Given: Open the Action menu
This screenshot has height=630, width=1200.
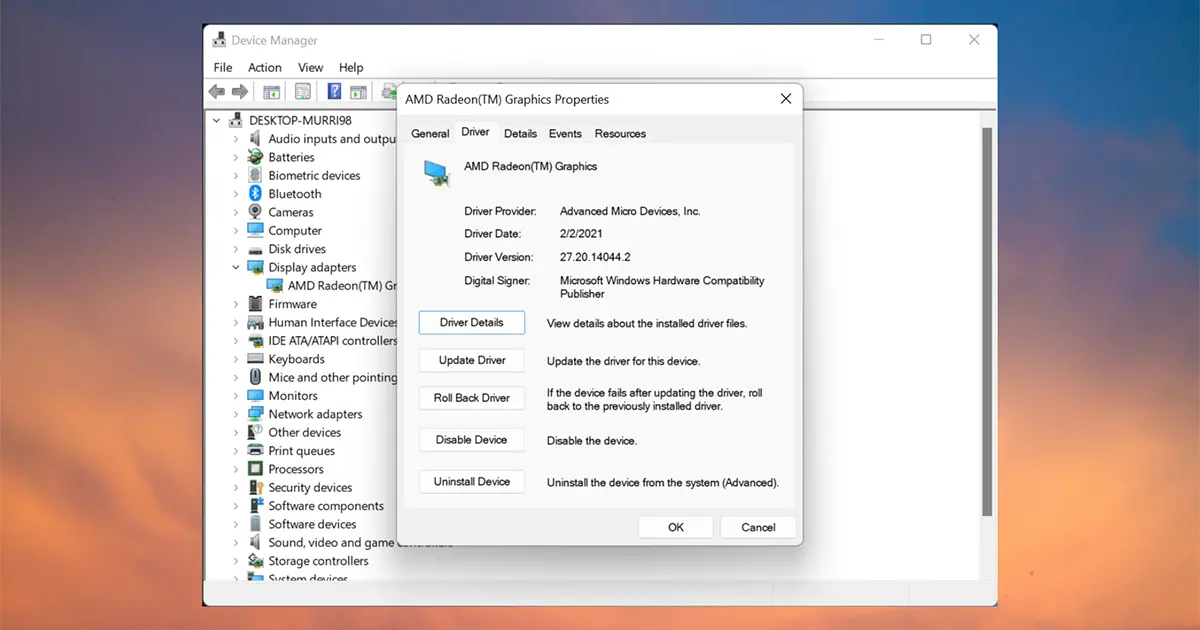Looking at the screenshot, I should pyautogui.click(x=265, y=67).
